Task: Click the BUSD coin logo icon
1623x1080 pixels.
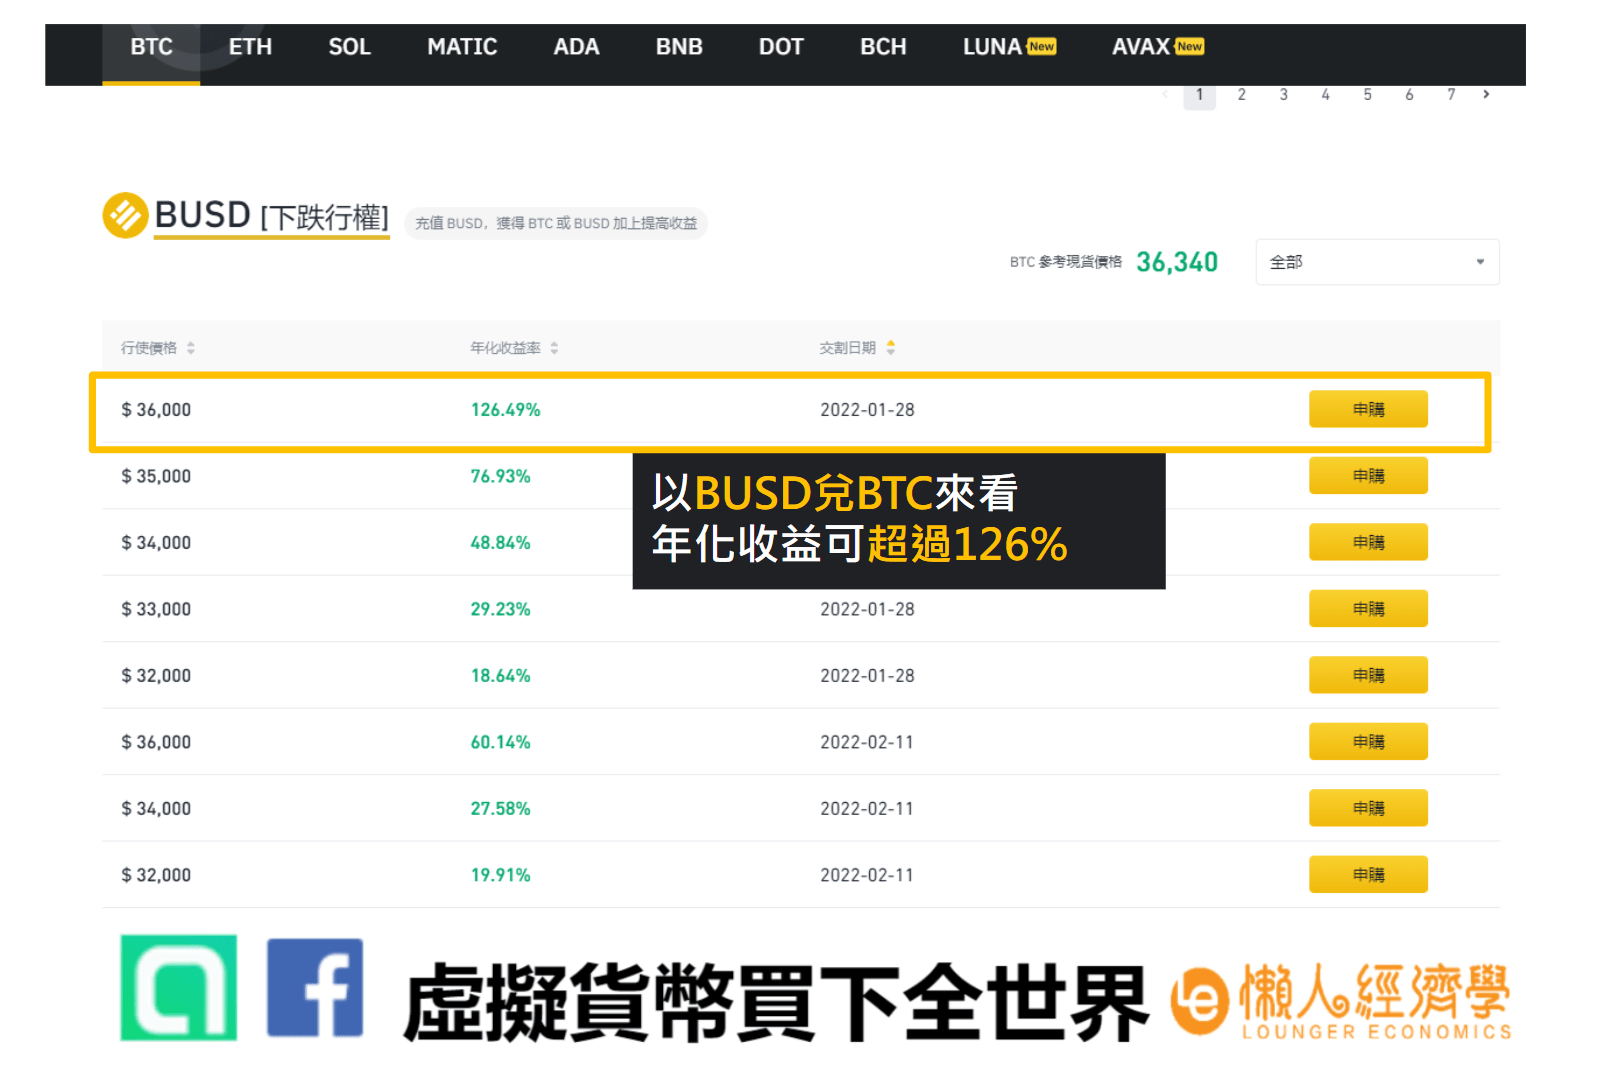Action: tap(125, 215)
